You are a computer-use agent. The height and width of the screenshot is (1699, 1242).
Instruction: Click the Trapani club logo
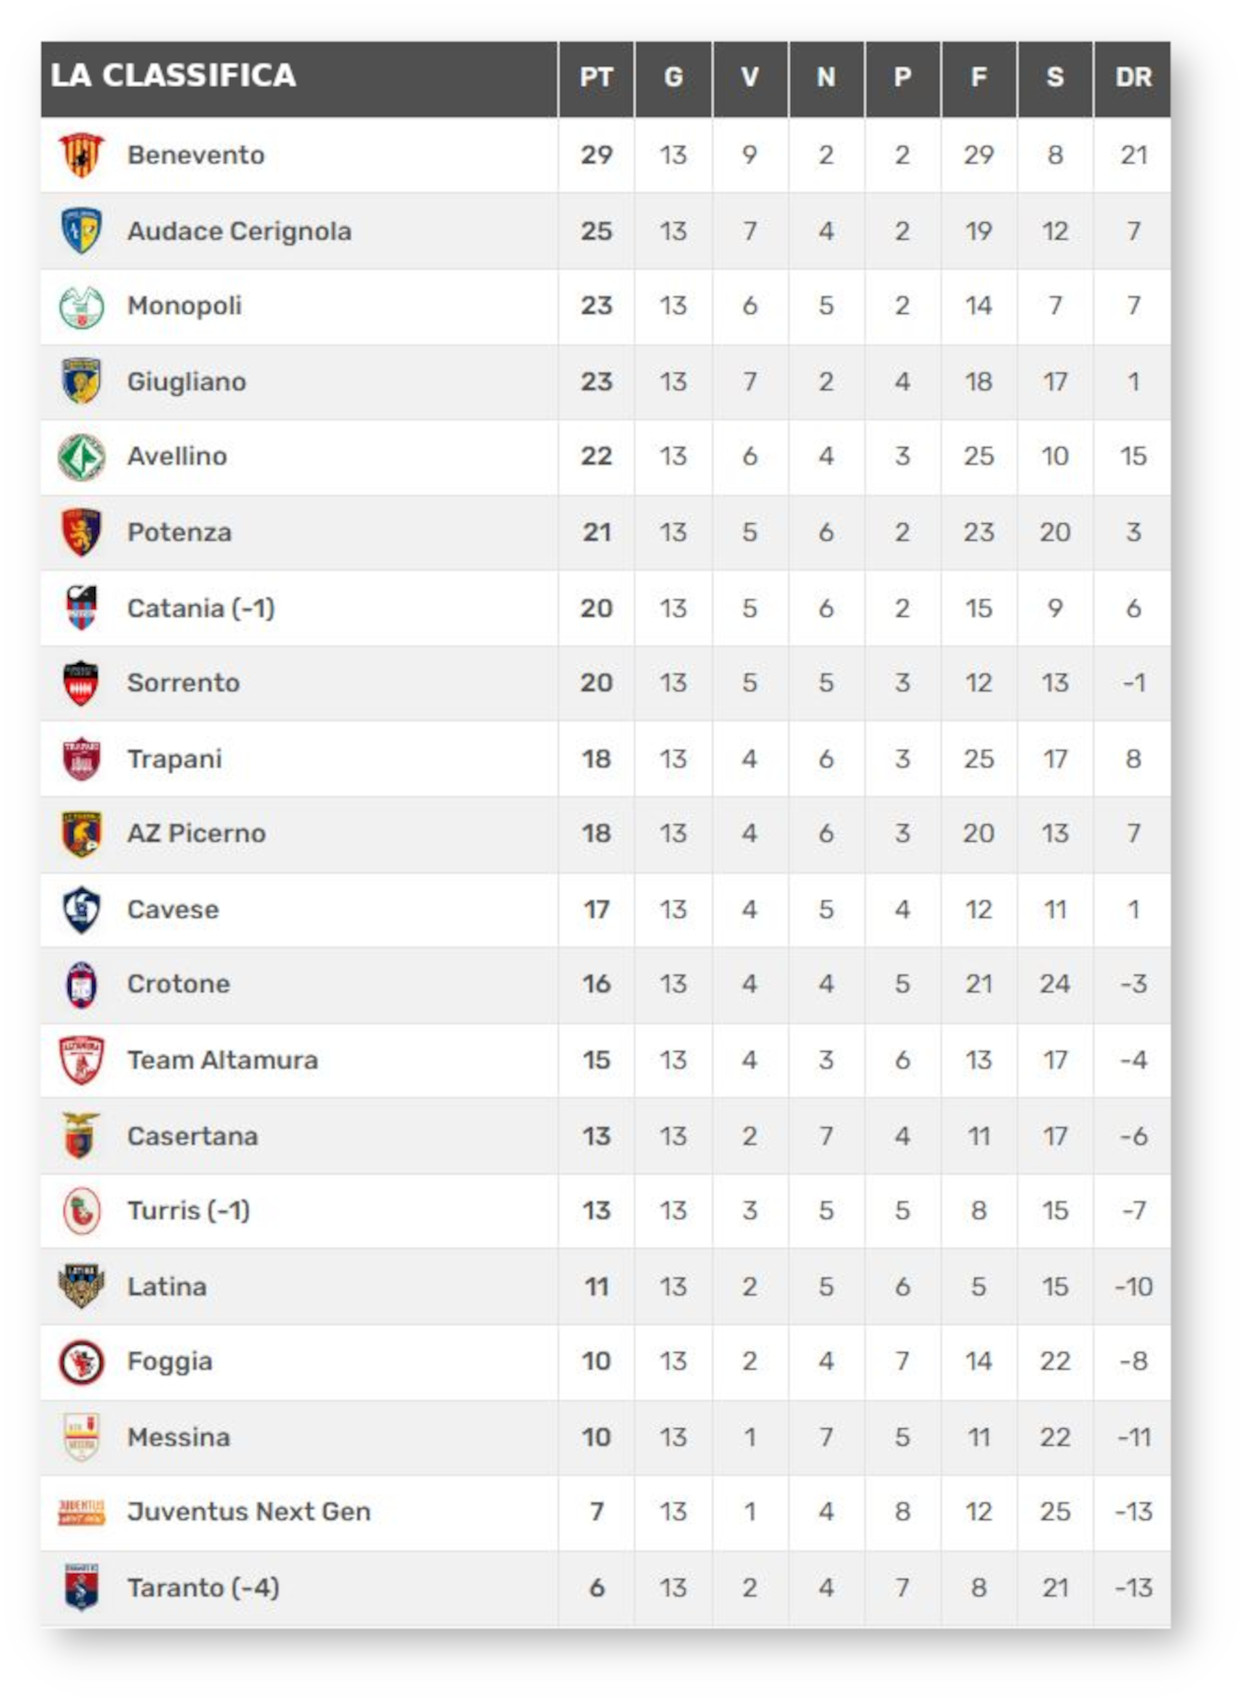(81, 759)
